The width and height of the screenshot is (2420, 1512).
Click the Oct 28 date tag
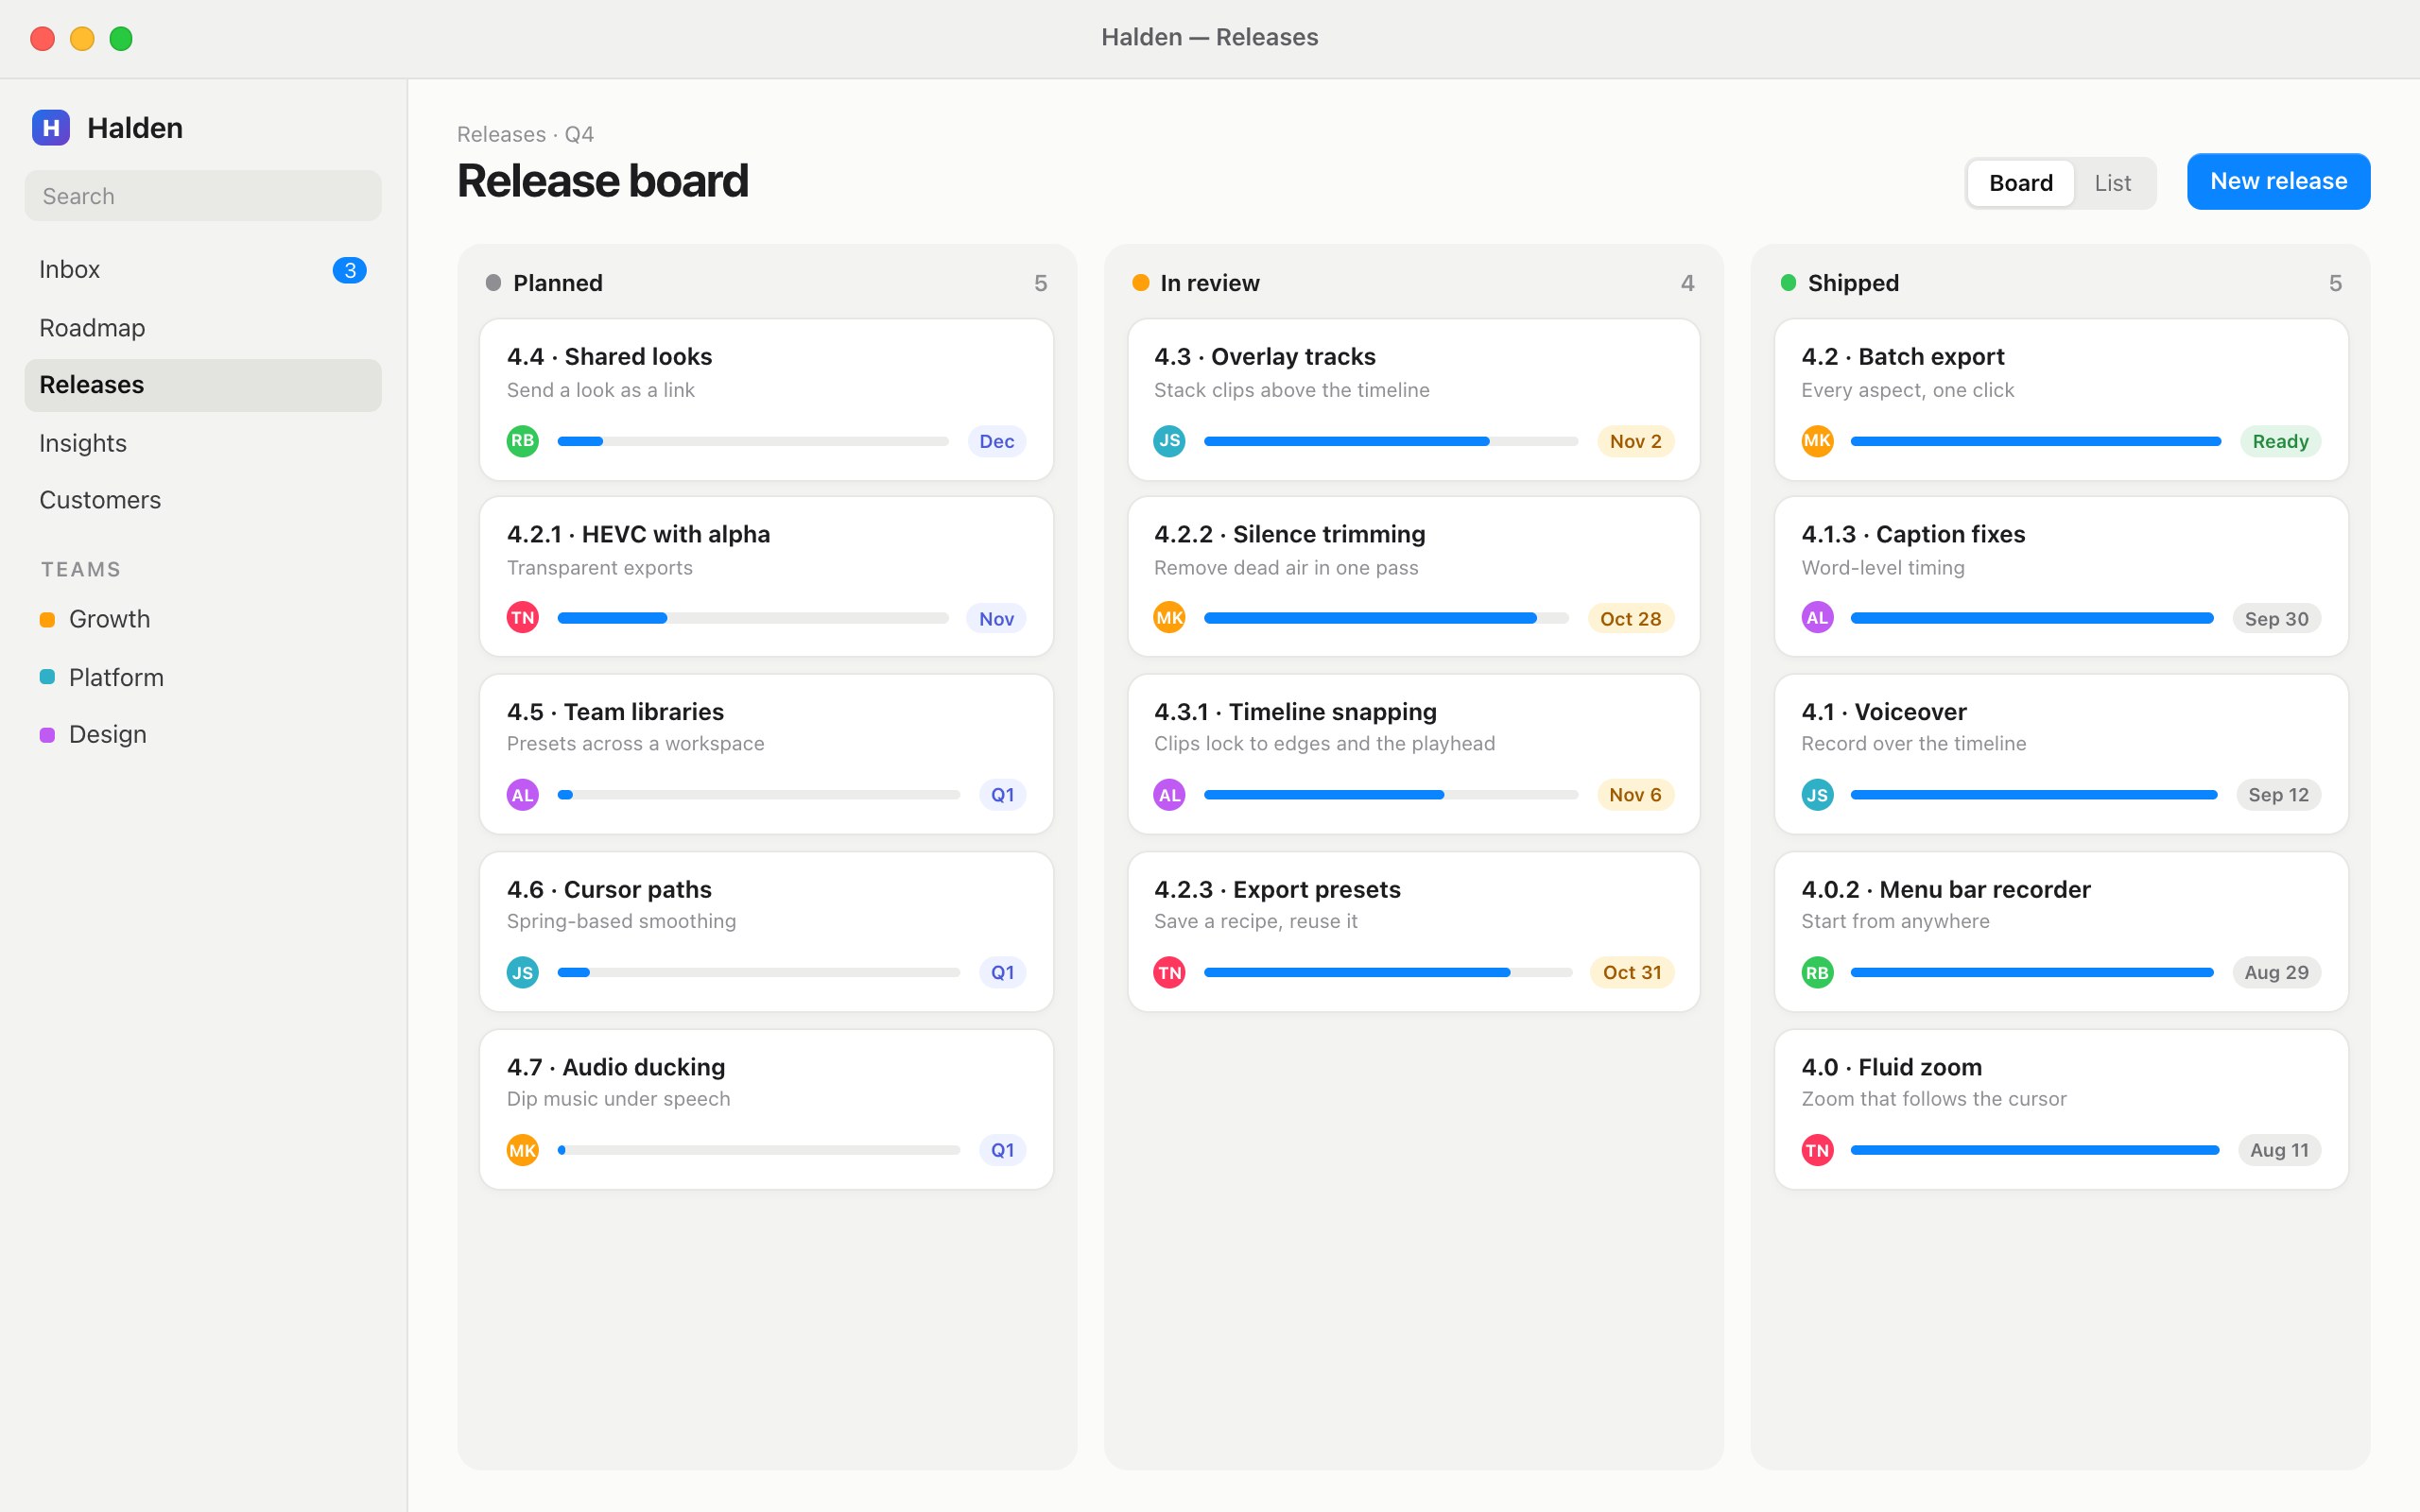[x=1630, y=618]
